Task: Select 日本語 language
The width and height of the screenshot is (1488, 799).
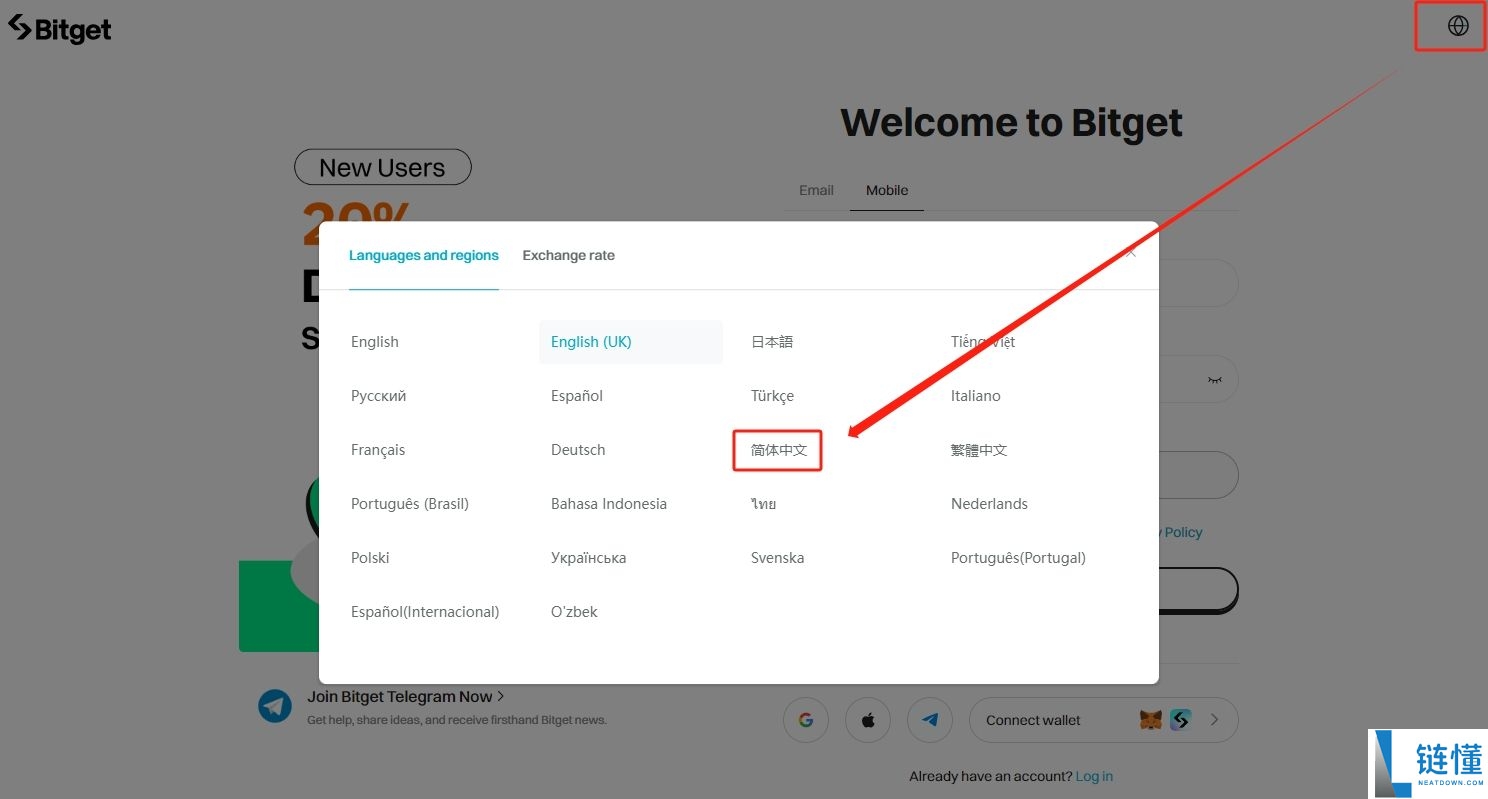Action: [x=772, y=342]
